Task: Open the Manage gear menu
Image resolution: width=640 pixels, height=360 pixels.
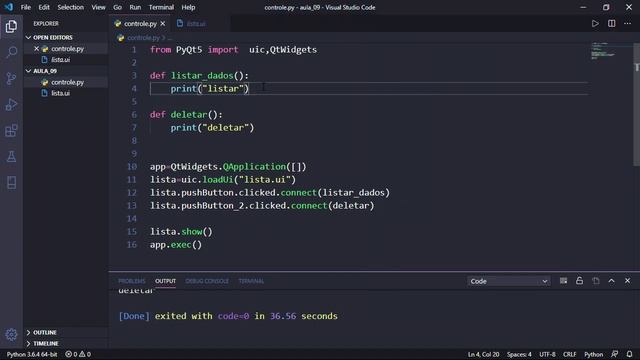Action: tap(11, 335)
